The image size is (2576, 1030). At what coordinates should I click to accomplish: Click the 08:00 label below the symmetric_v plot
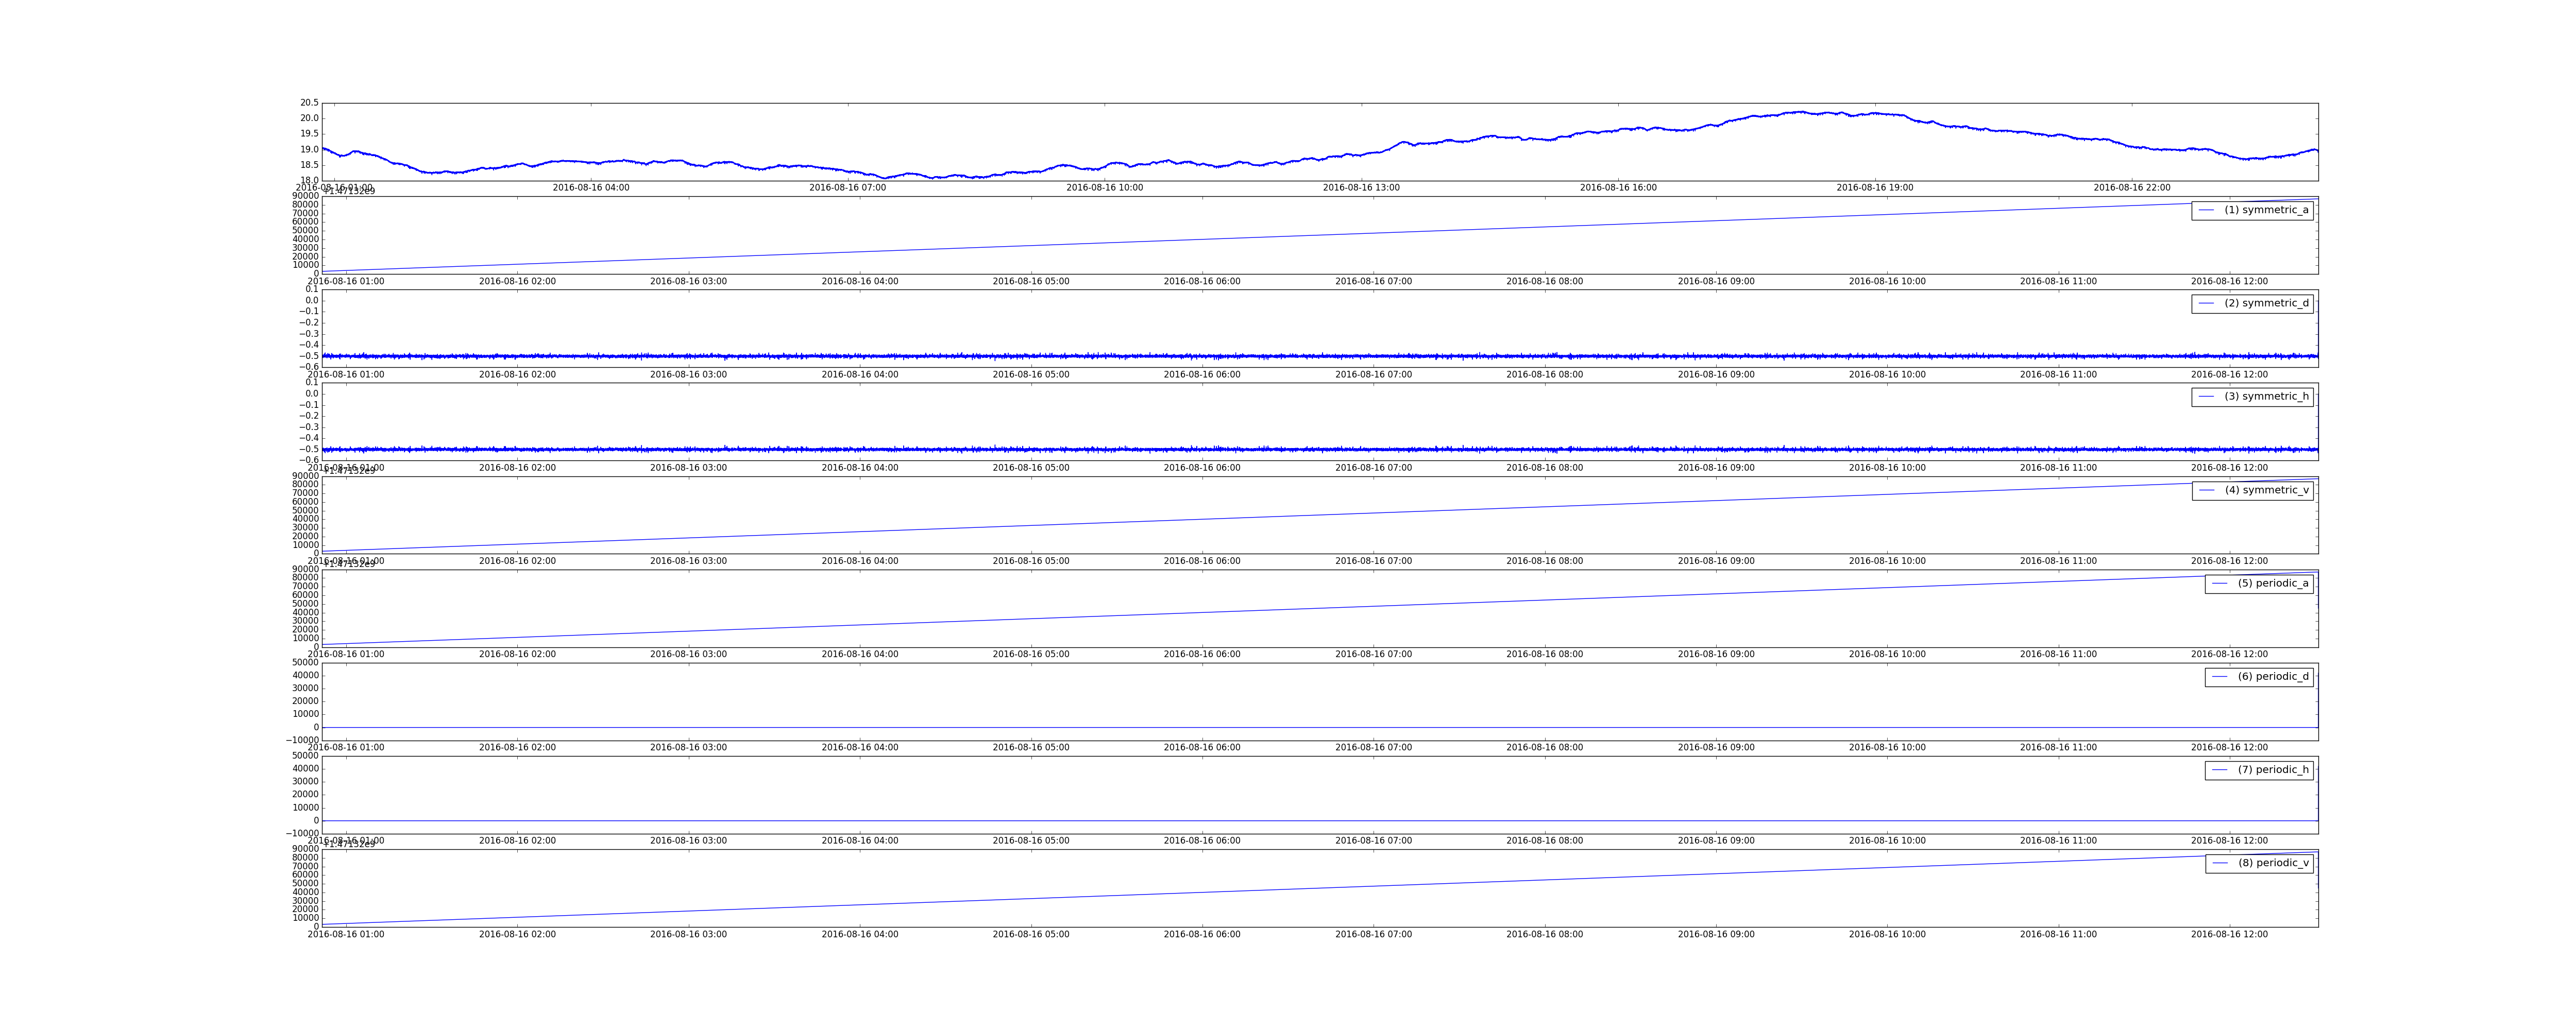coord(1545,561)
